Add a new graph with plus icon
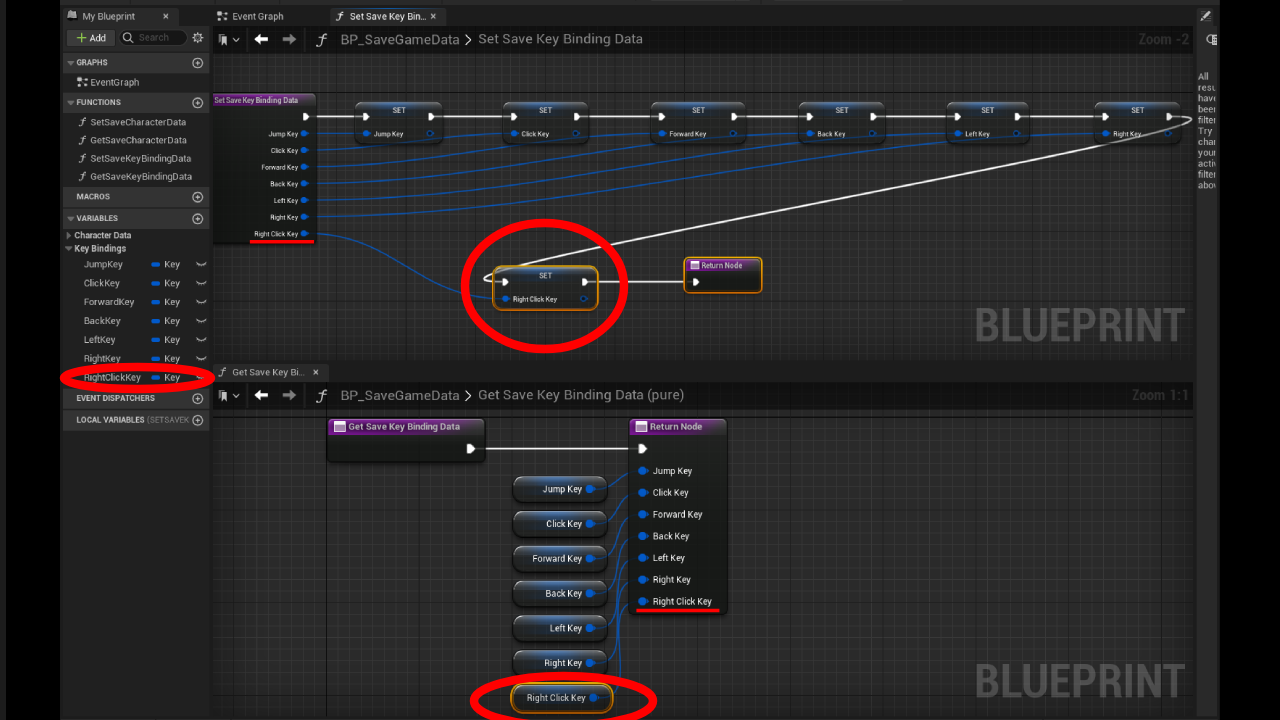 click(x=198, y=63)
